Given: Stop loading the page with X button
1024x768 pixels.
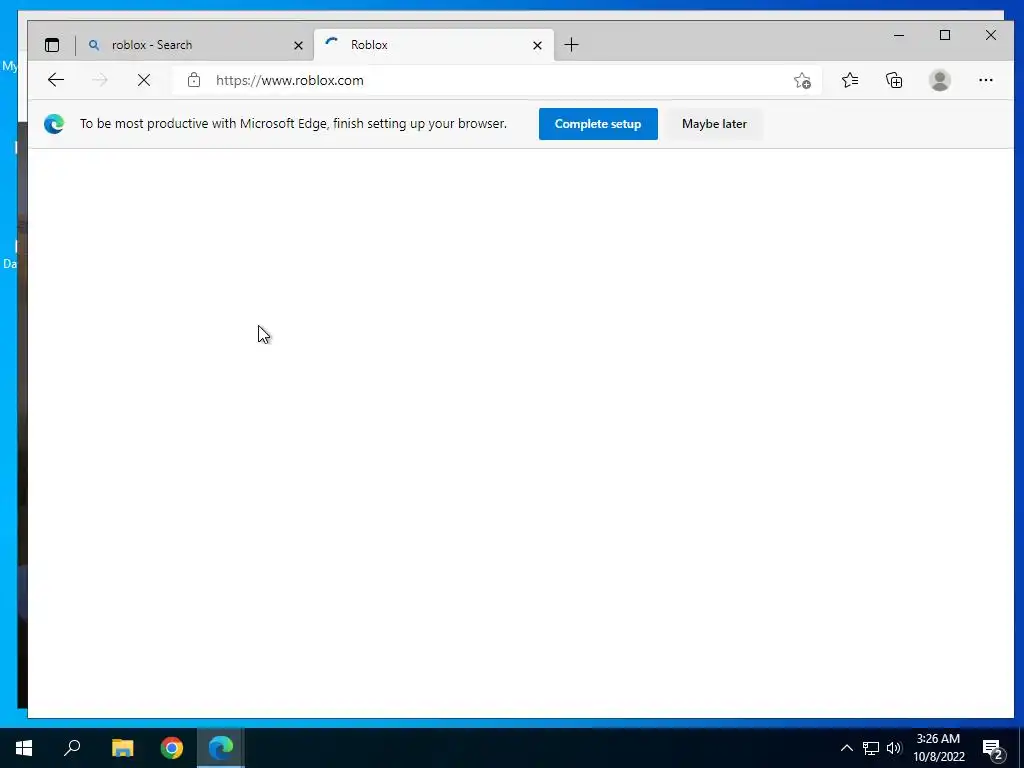Looking at the screenshot, I should 144,80.
